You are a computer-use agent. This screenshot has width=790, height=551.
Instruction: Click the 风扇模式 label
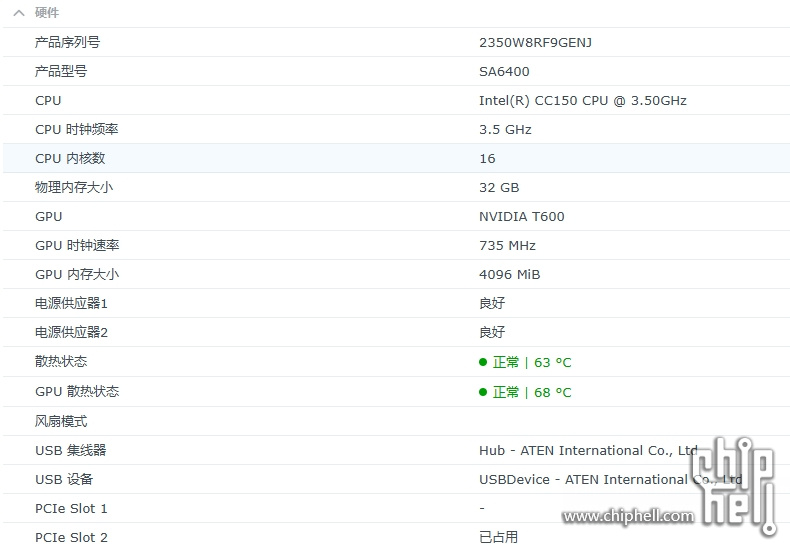[x=61, y=421]
